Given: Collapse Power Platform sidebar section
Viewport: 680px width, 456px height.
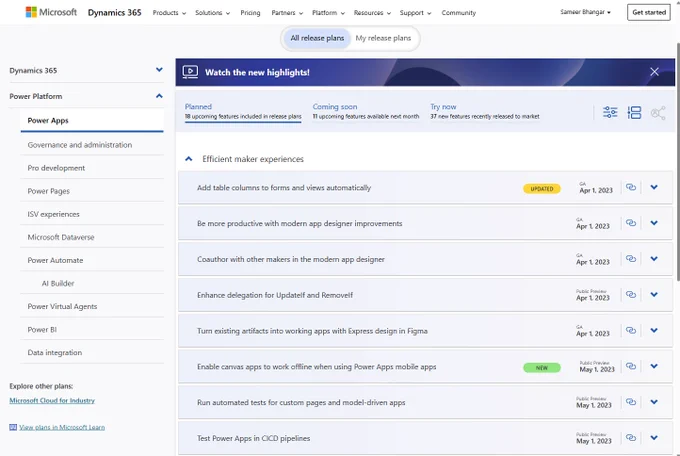Looking at the screenshot, I should coord(159,96).
